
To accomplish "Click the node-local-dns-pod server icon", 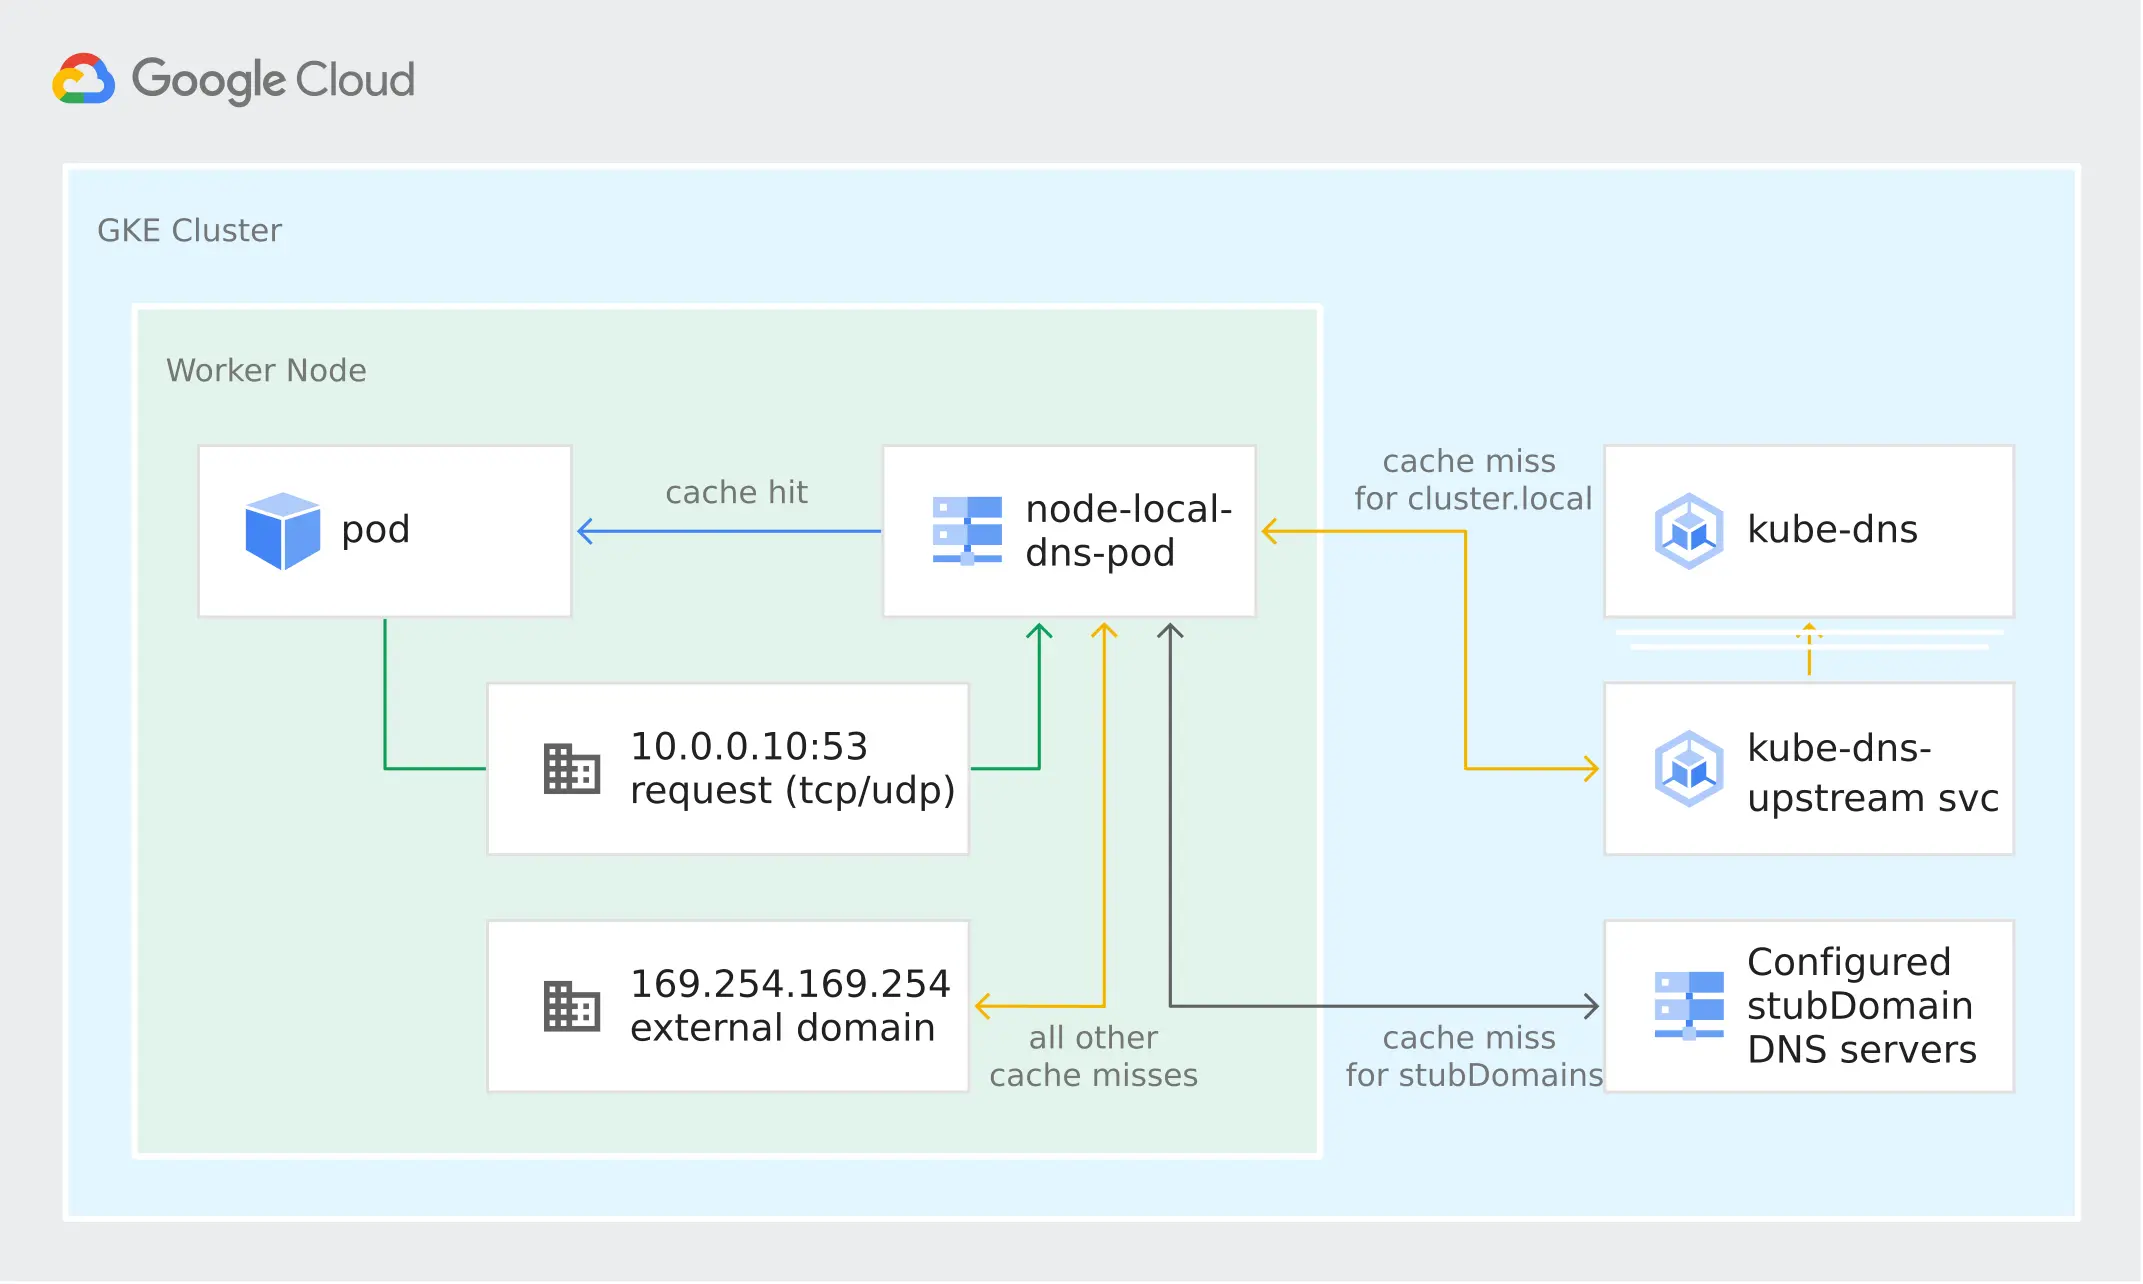I will [x=966, y=531].
